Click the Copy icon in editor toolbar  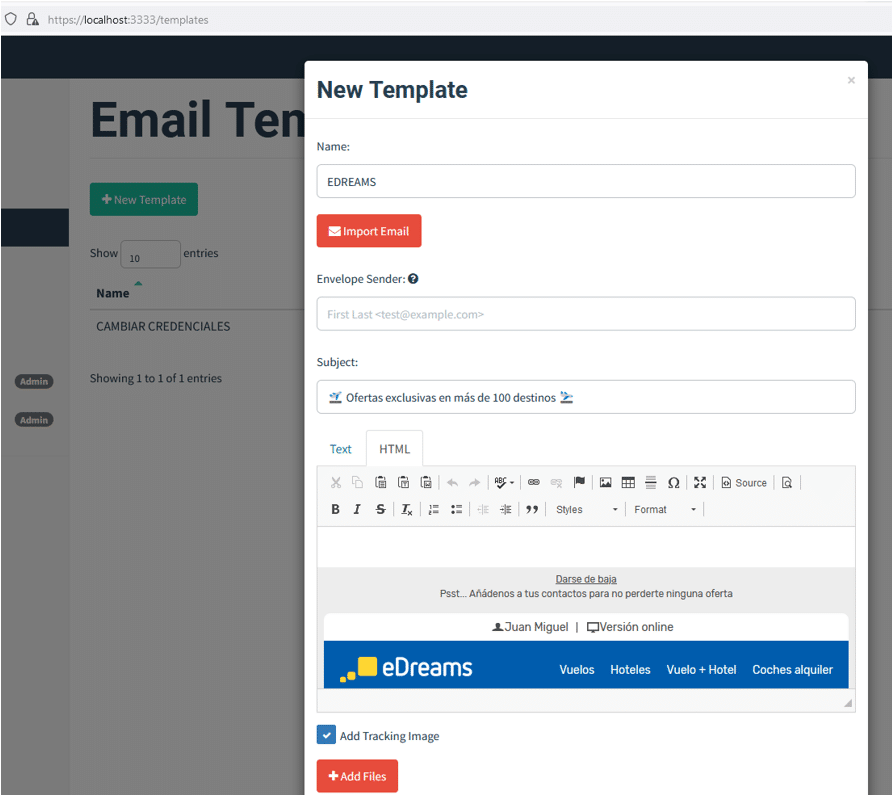click(357, 482)
